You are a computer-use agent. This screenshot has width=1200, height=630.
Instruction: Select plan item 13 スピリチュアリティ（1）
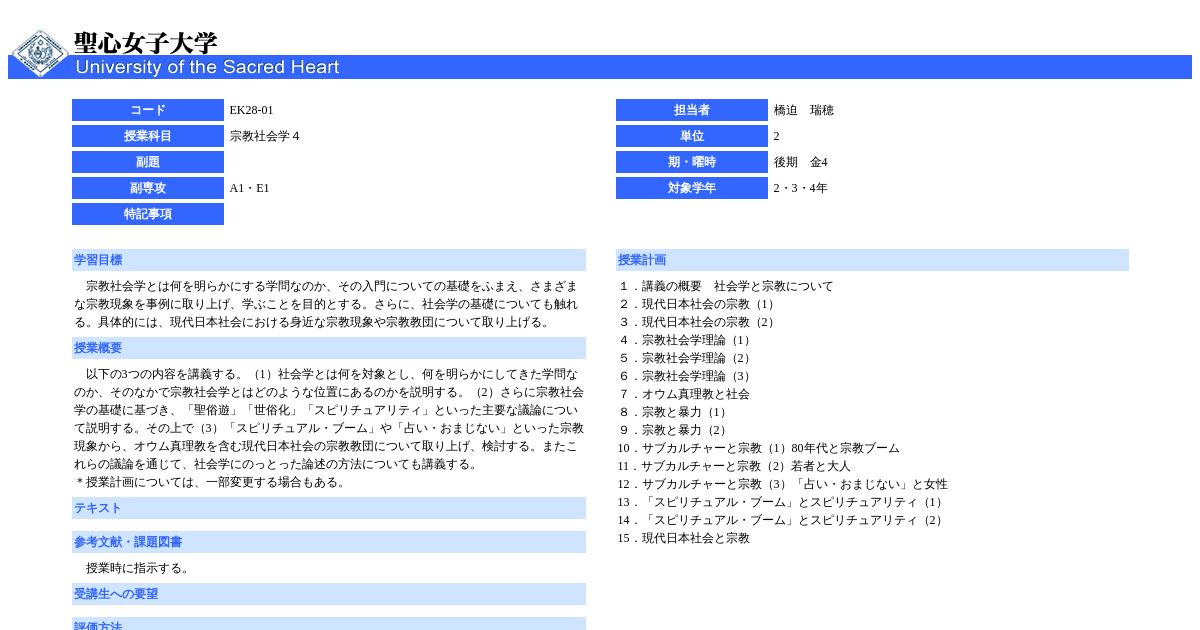(x=782, y=502)
